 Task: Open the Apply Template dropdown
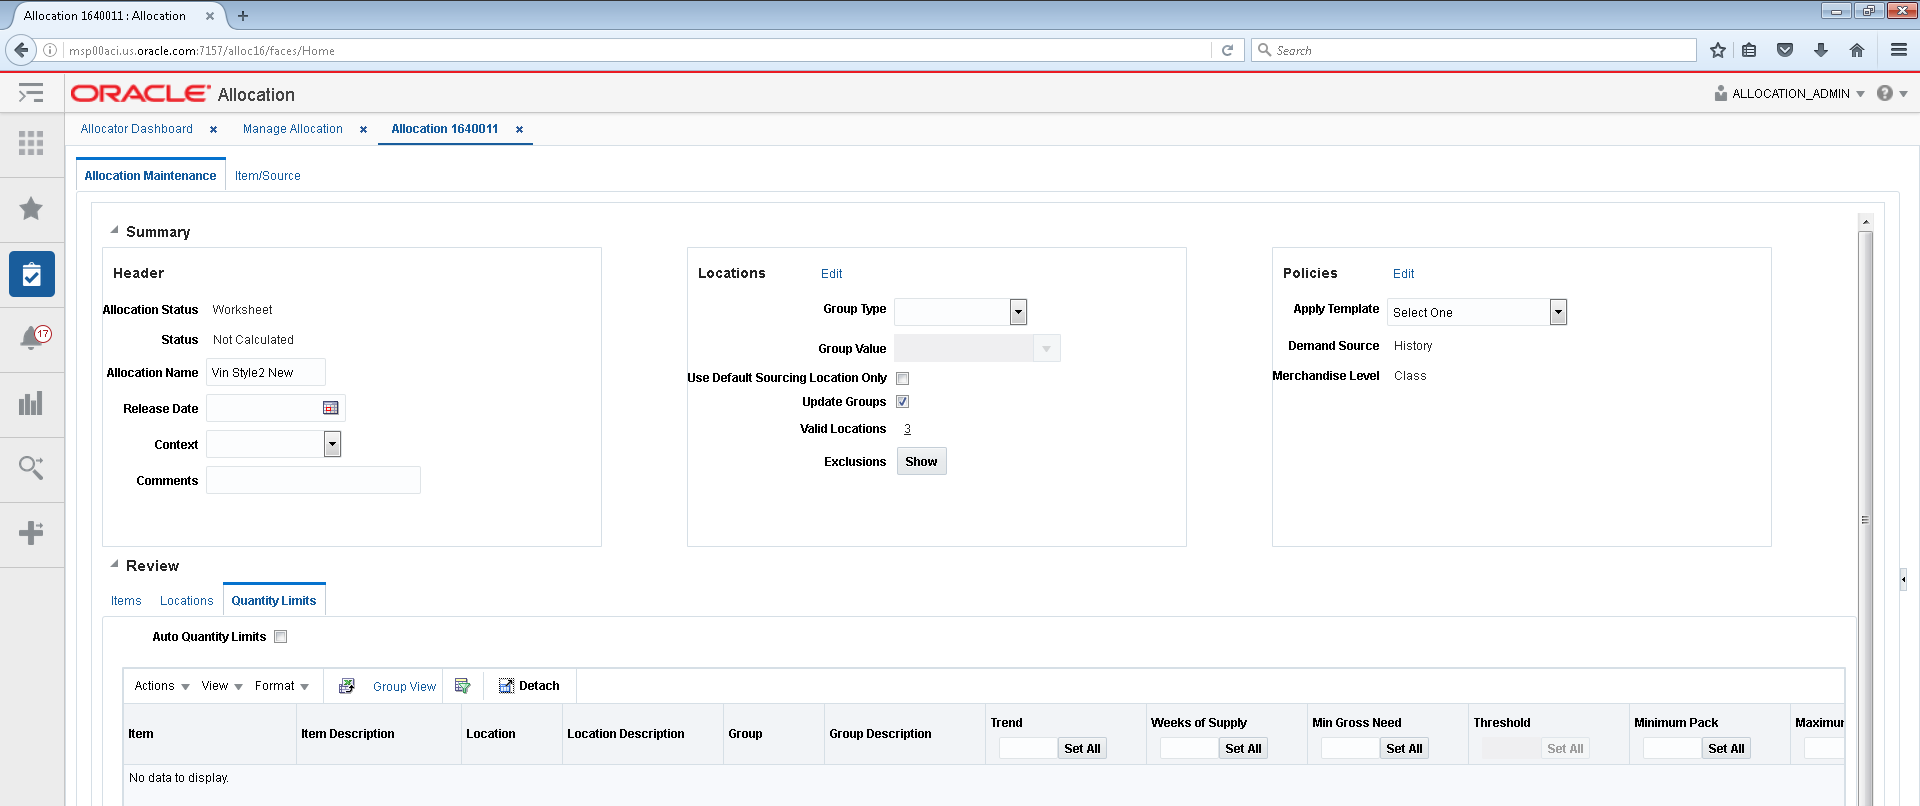click(x=1558, y=312)
